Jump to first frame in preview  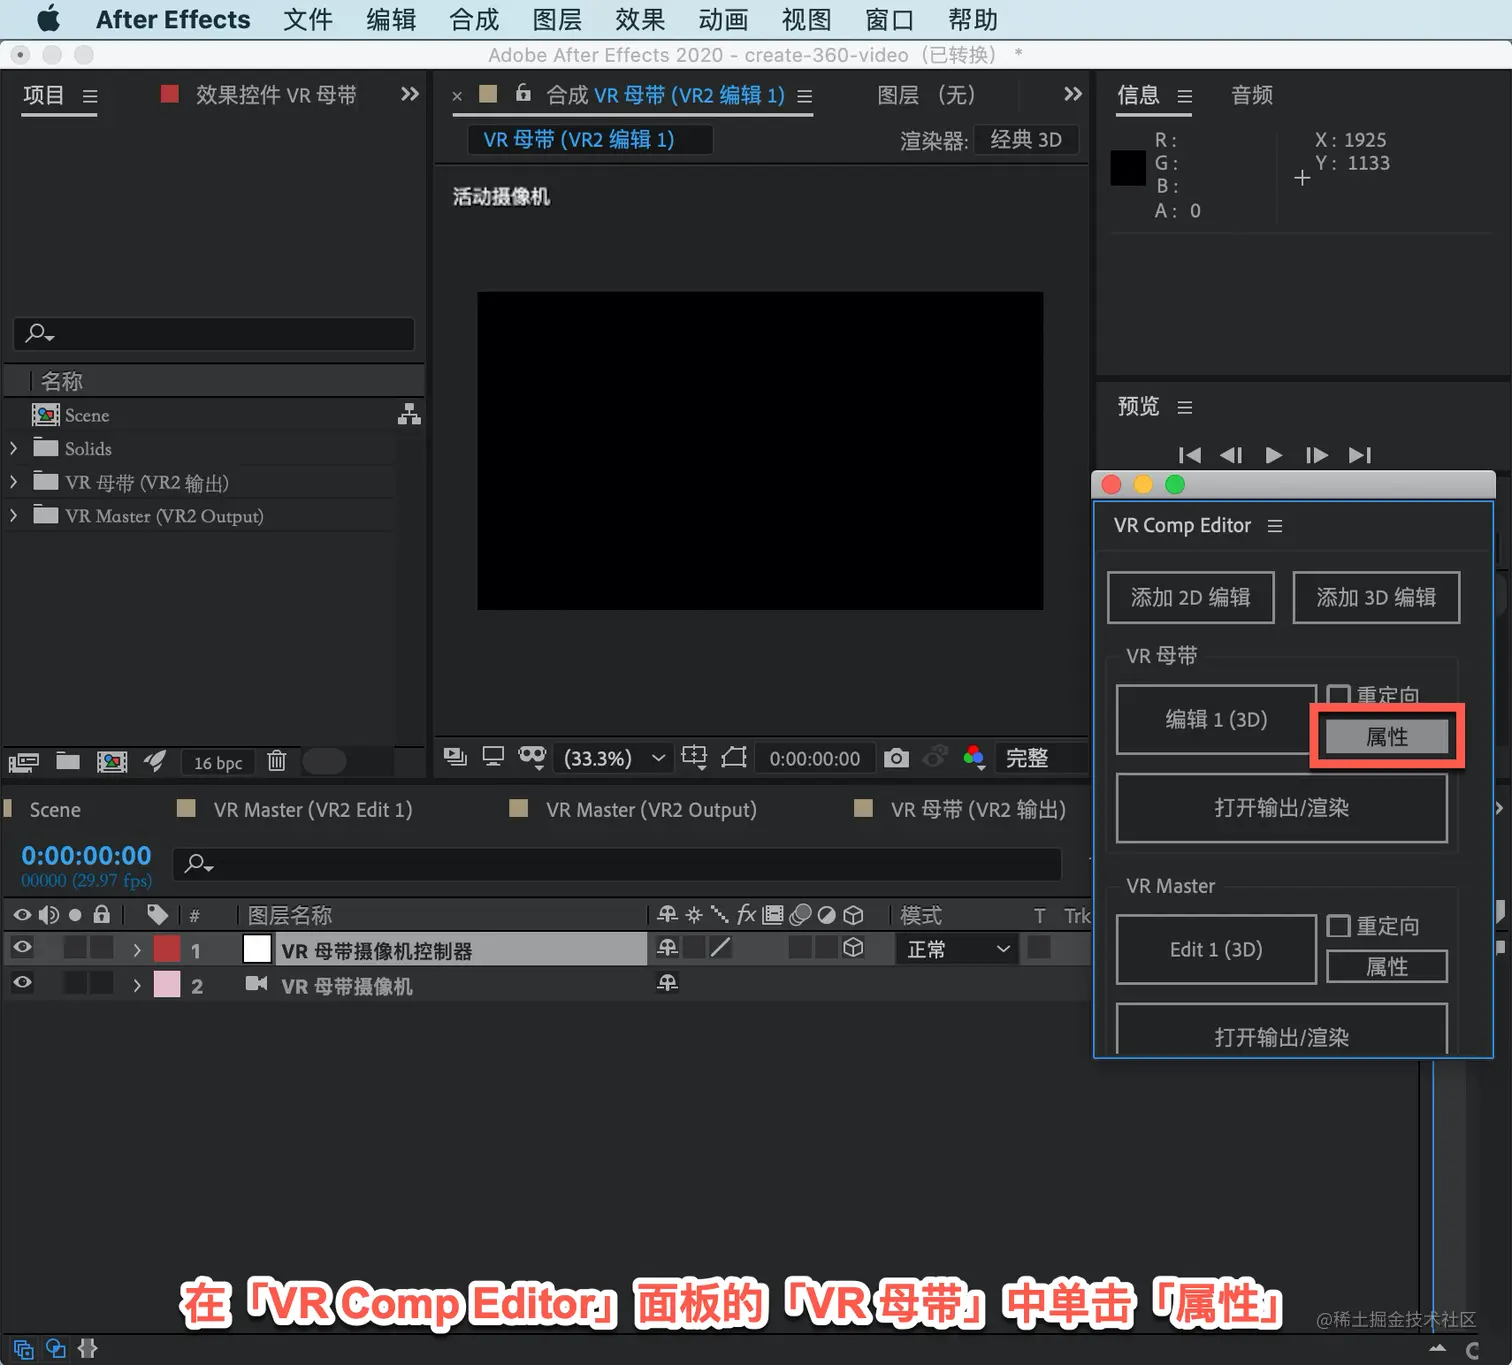(x=1189, y=455)
